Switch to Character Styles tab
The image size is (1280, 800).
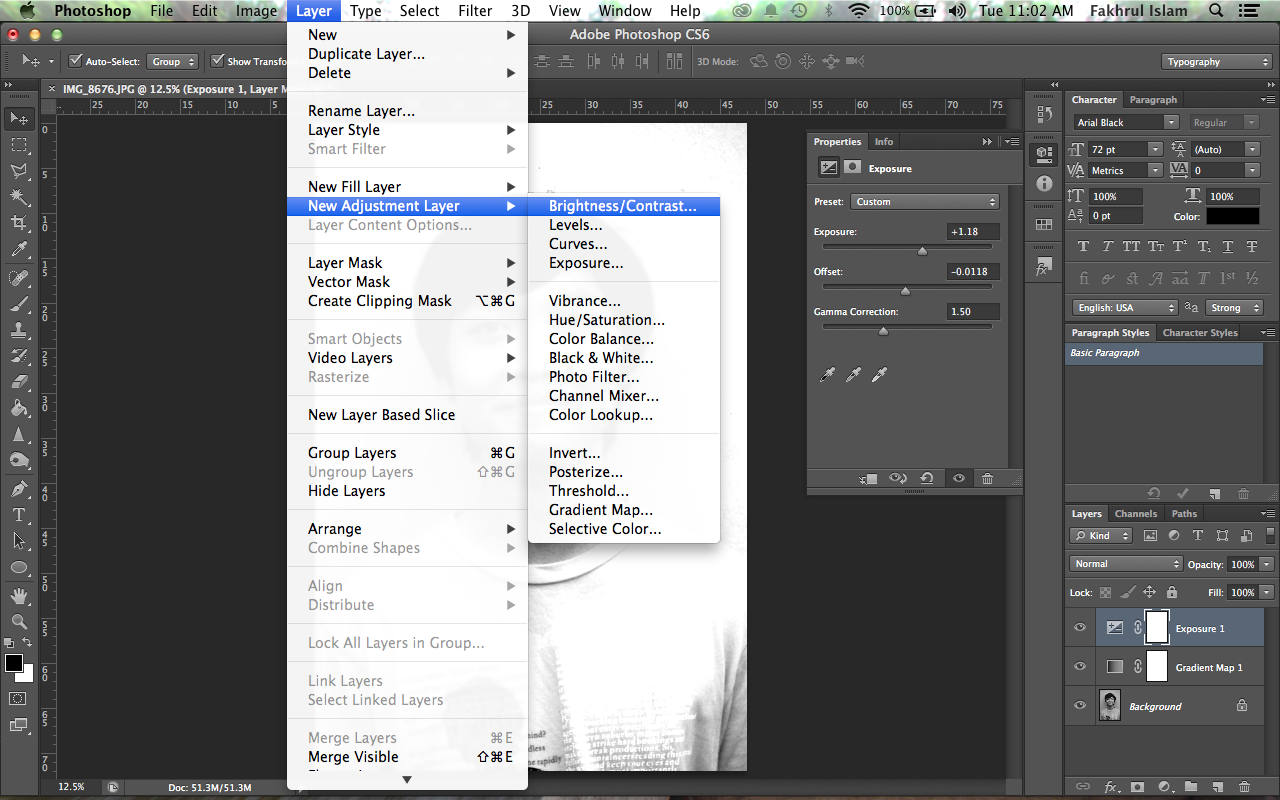[x=1200, y=333]
